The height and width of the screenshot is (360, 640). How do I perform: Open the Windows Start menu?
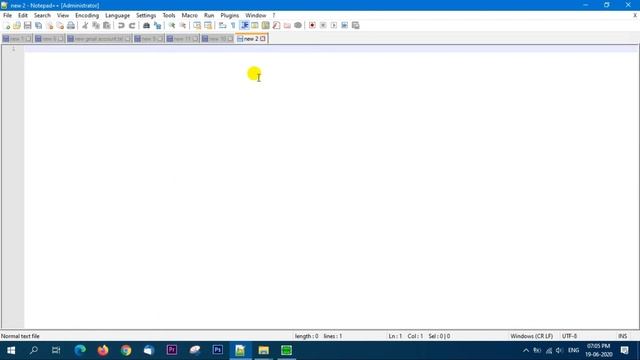[x=11, y=350]
